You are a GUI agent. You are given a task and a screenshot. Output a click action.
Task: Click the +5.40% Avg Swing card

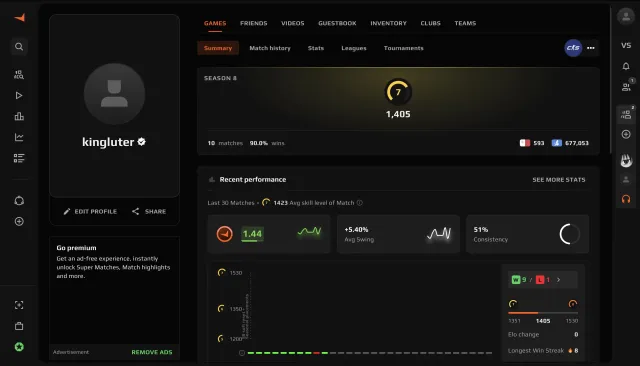point(398,234)
